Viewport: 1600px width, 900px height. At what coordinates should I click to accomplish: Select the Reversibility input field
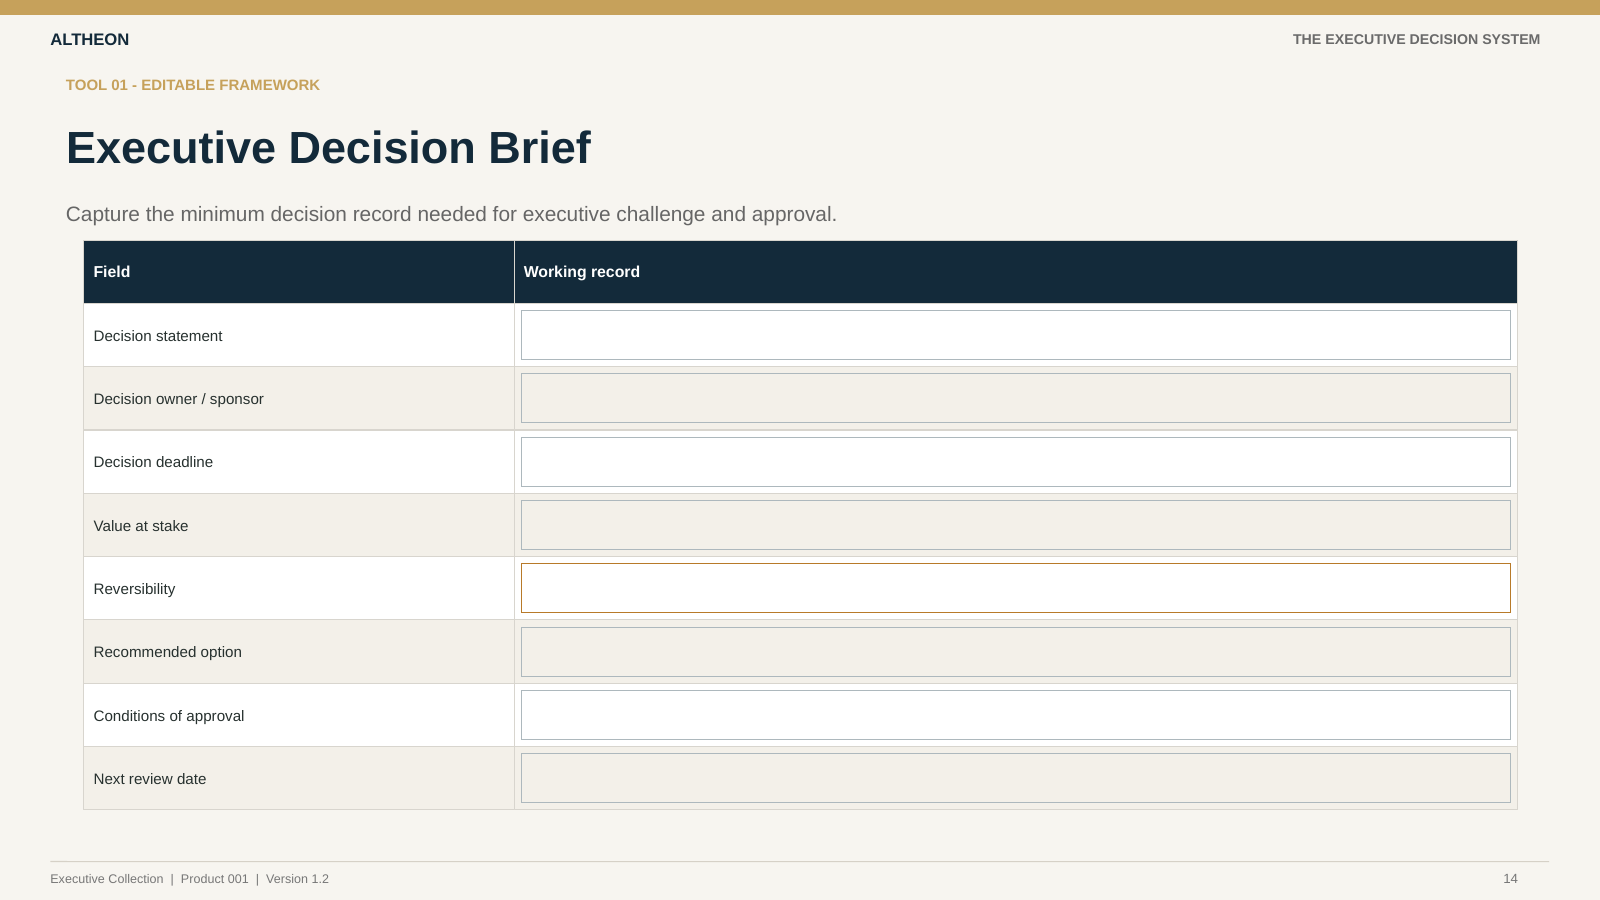click(x=1015, y=588)
